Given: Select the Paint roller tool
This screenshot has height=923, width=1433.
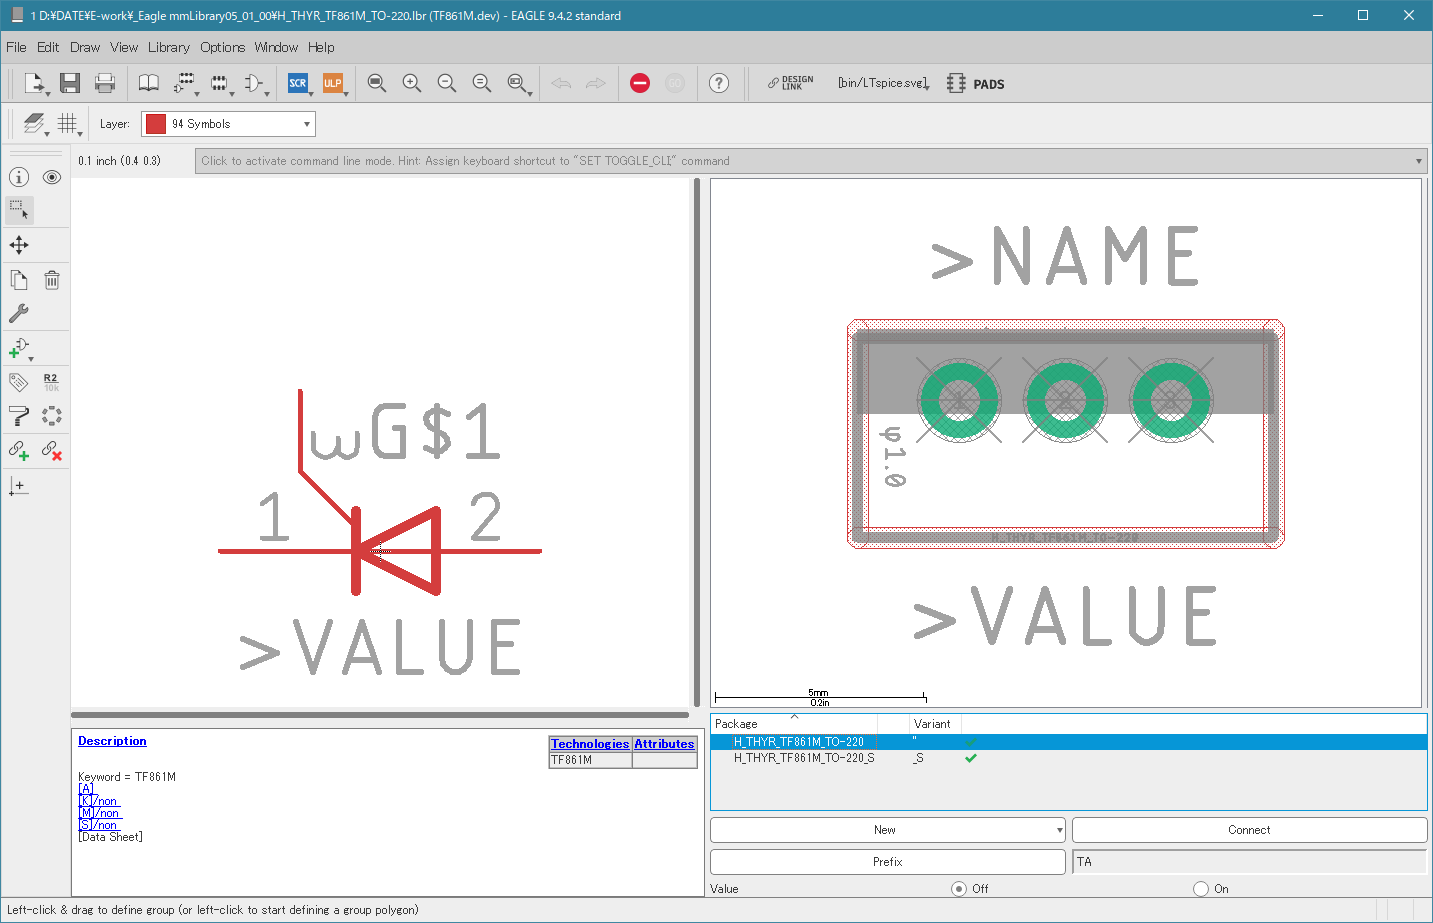Looking at the screenshot, I should tap(19, 416).
